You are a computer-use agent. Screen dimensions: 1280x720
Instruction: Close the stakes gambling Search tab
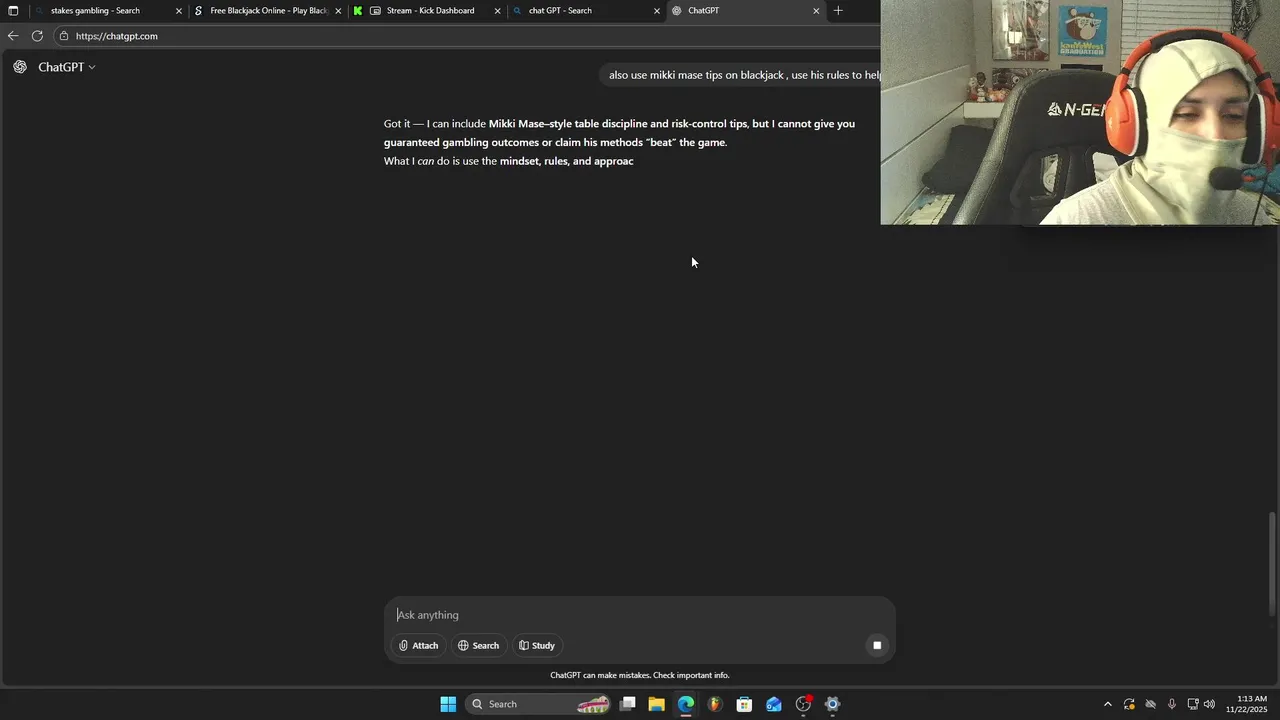[179, 11]
